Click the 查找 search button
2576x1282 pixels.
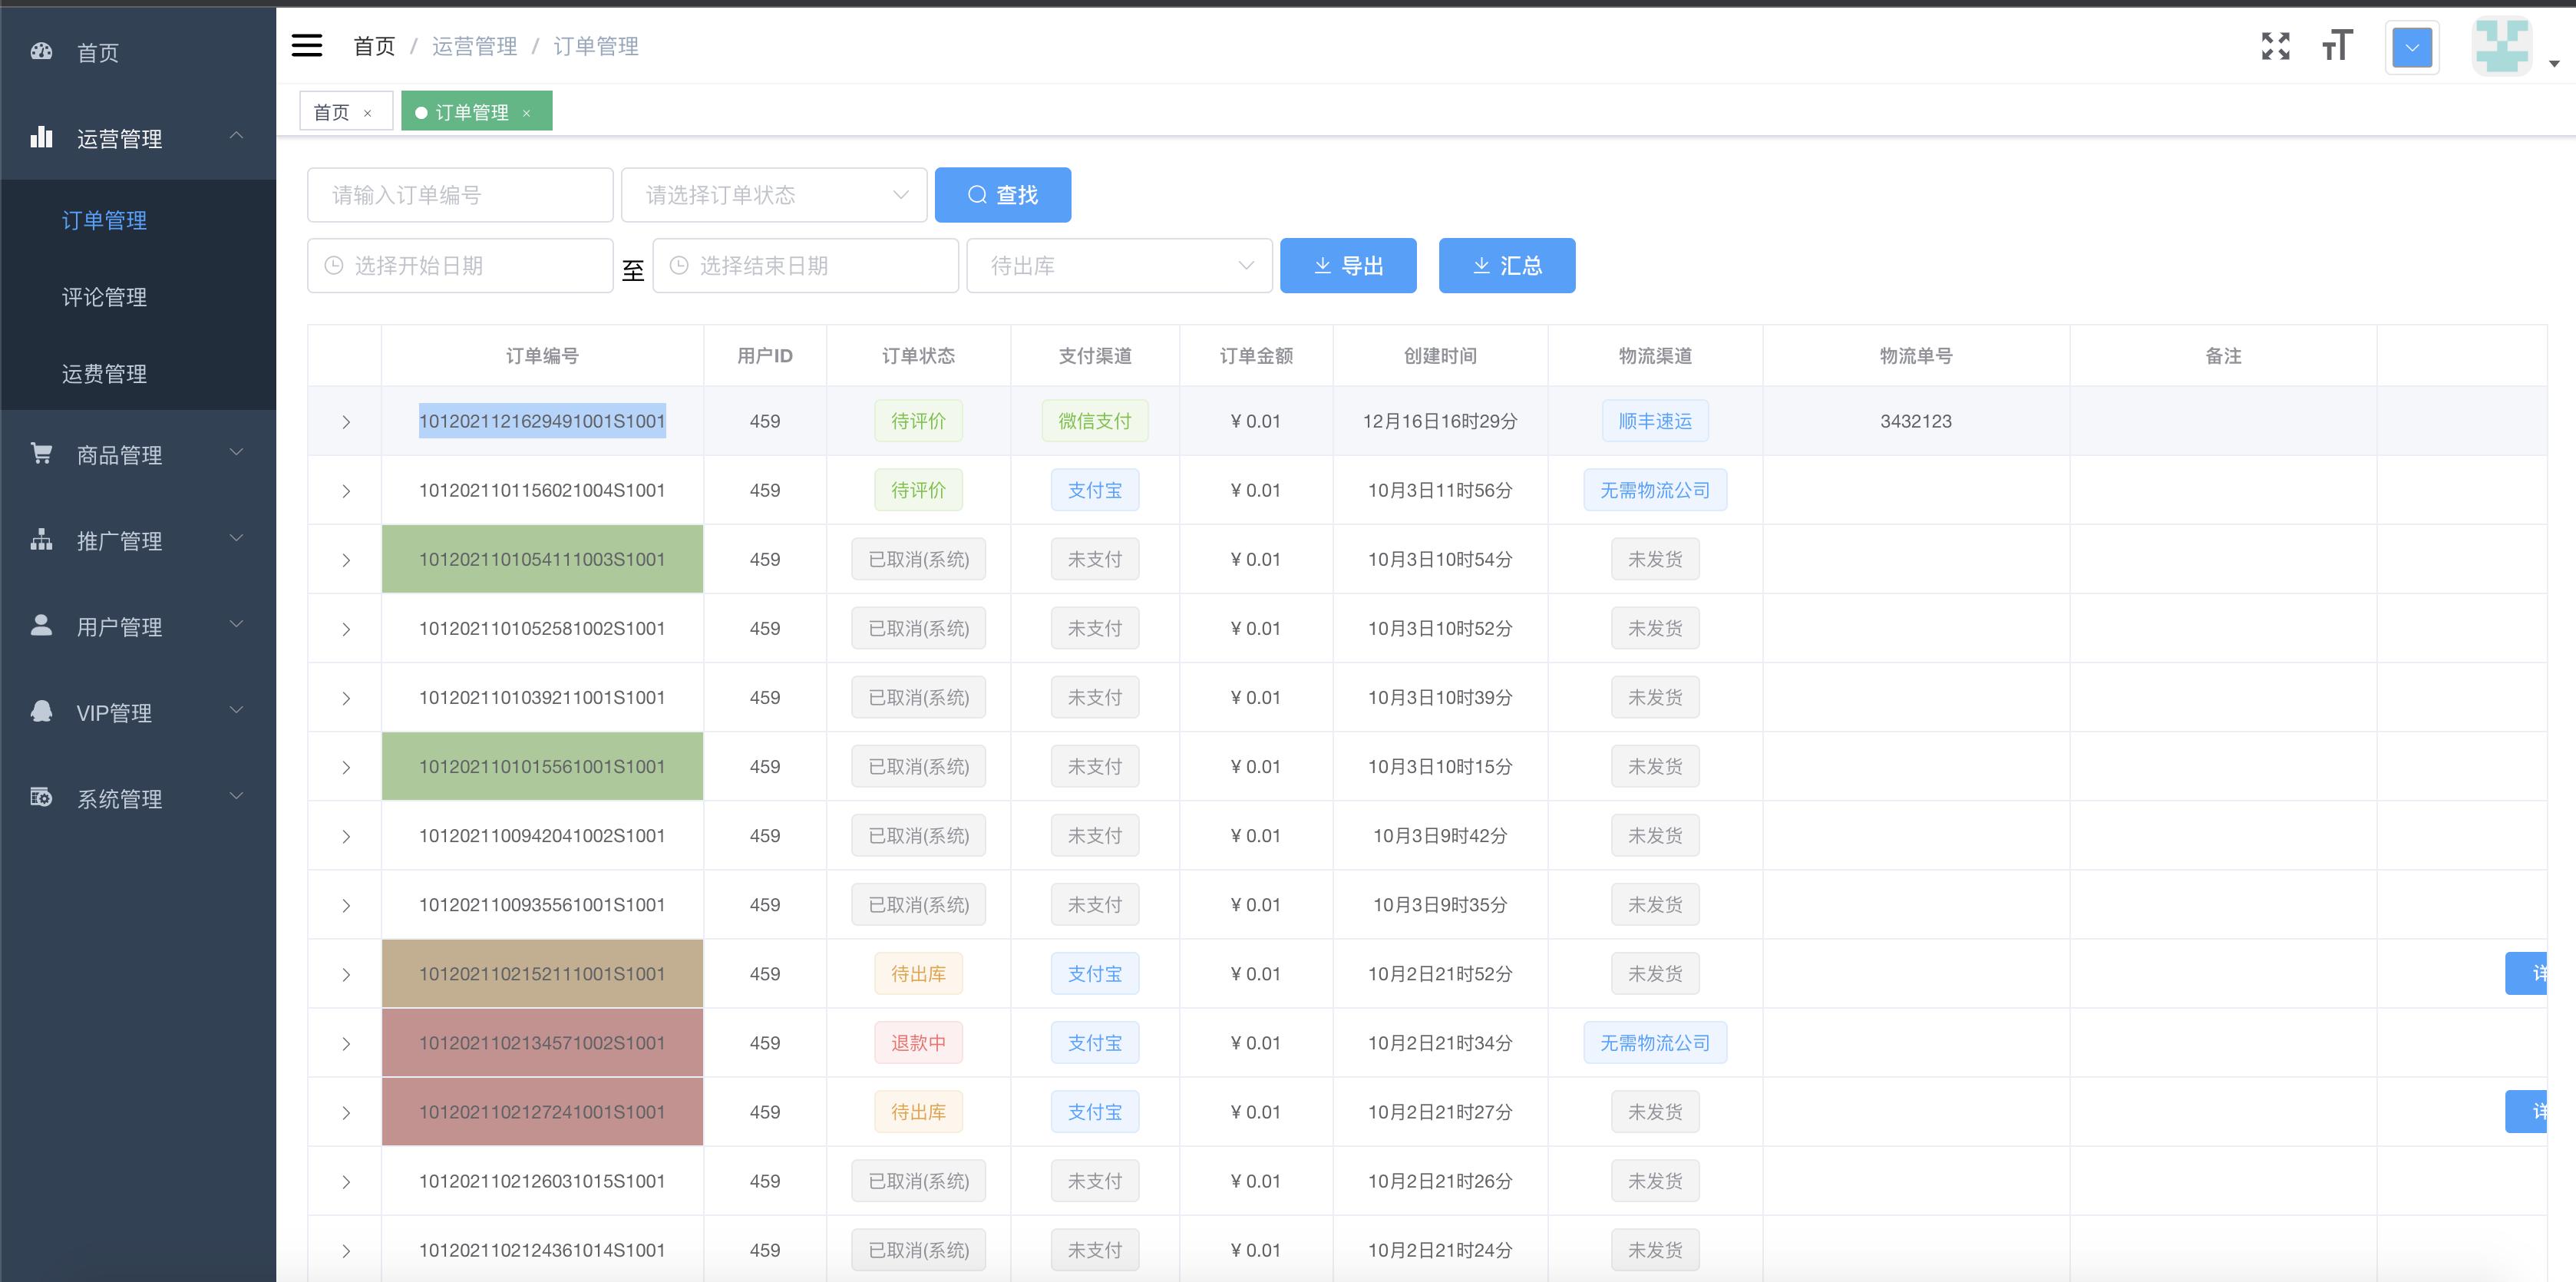click(x=1002, y=195)
